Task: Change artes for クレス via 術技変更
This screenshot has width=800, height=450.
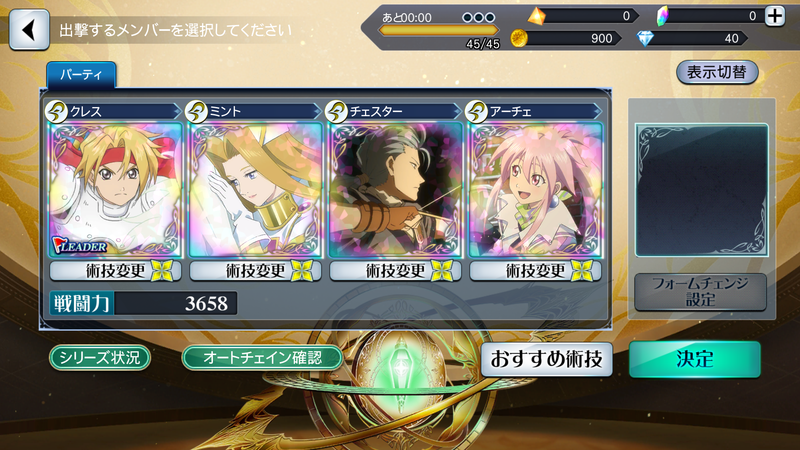Action: pos(115,271)
